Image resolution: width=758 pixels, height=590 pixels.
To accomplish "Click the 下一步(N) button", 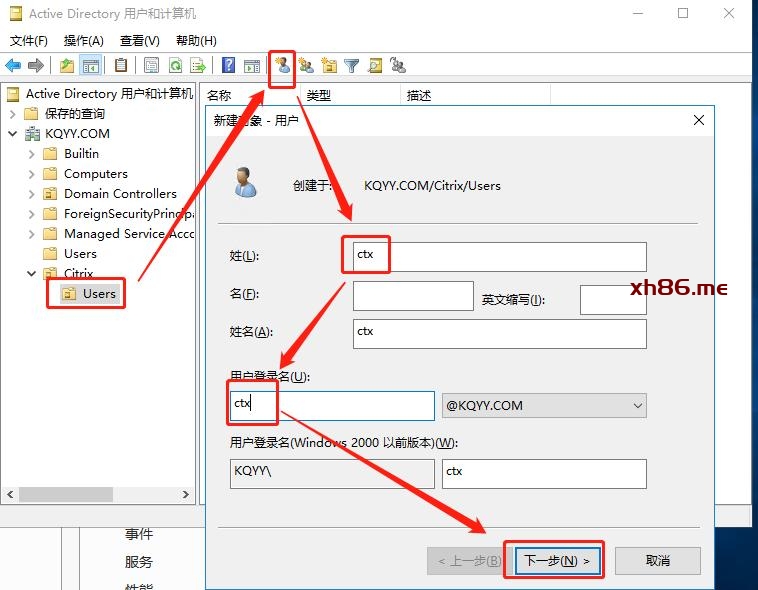I will (558, 561).
